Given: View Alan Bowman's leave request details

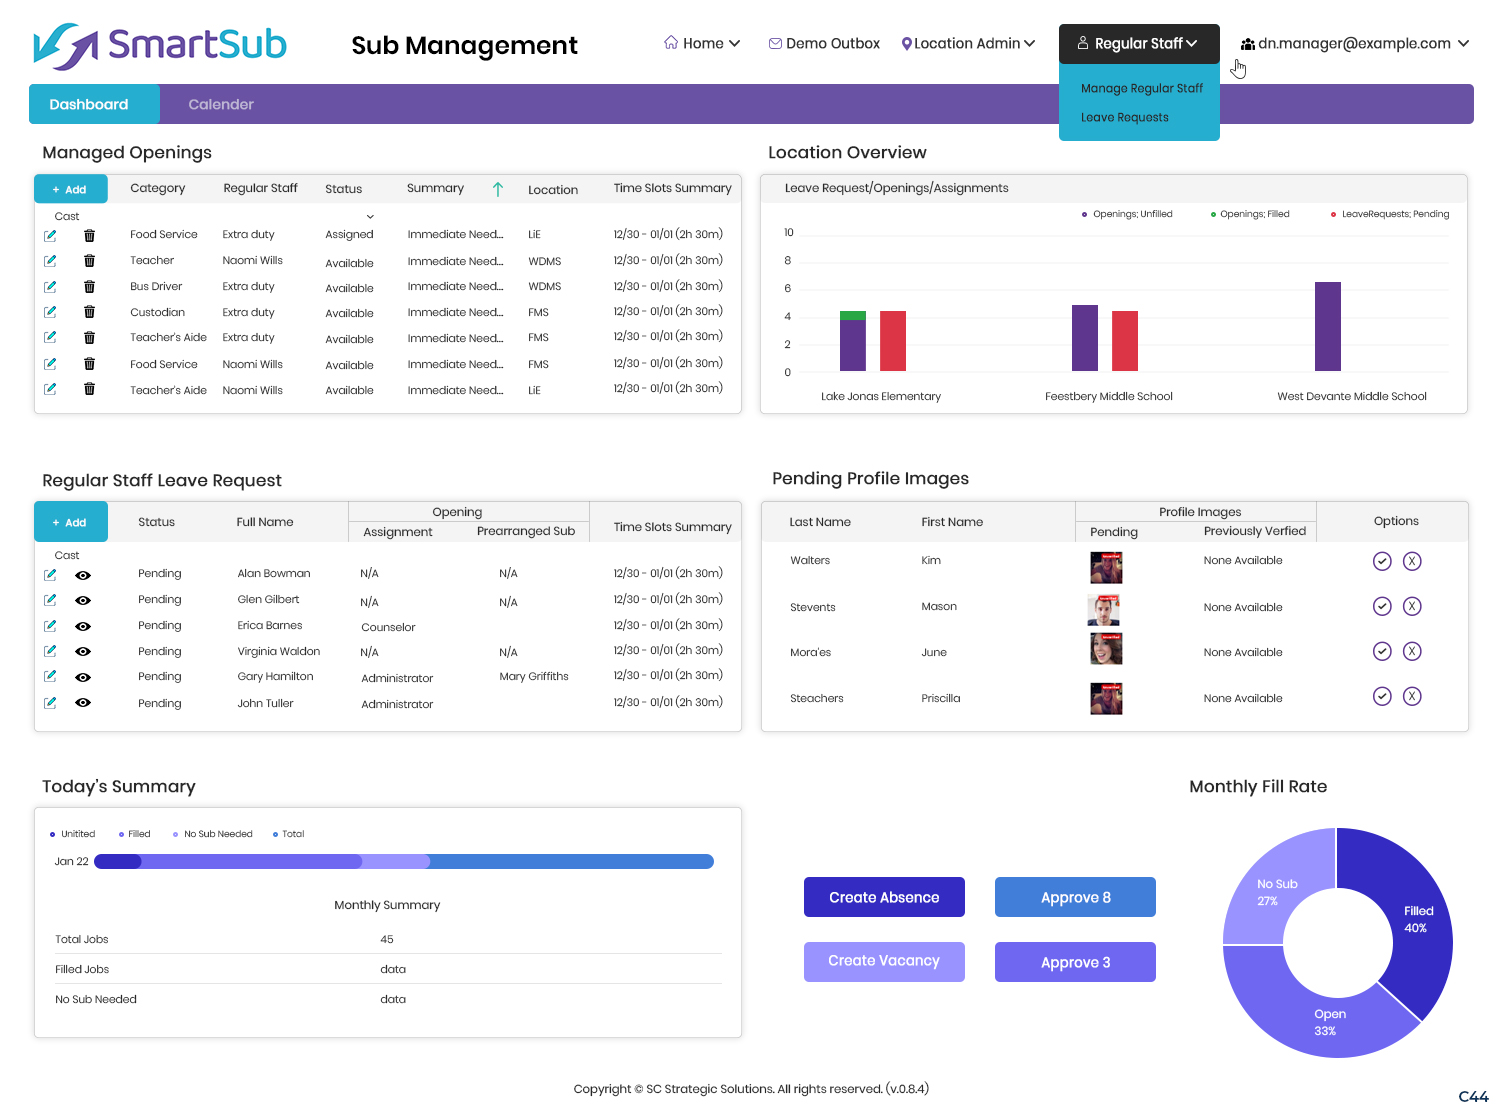Looking at the screenshot, I should click(x=83, y=575).
